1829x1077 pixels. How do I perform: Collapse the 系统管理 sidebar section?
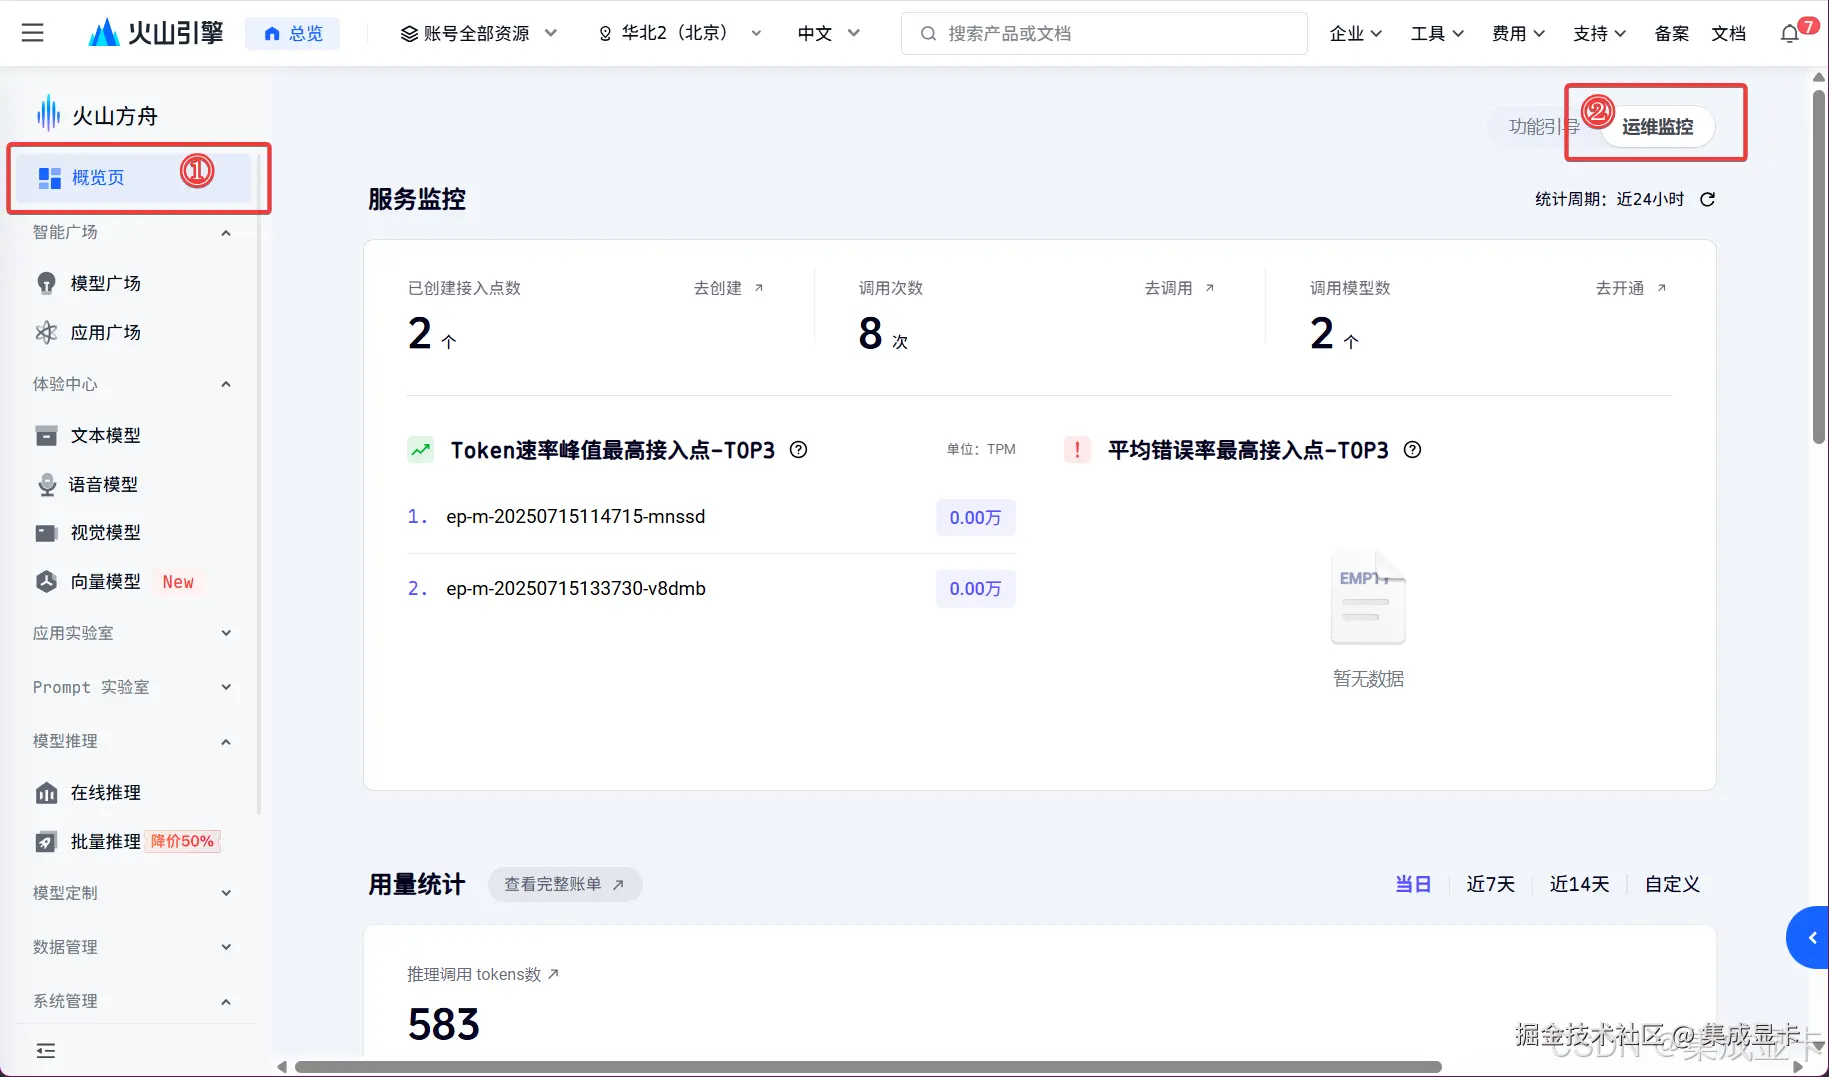coord(226,1001)
